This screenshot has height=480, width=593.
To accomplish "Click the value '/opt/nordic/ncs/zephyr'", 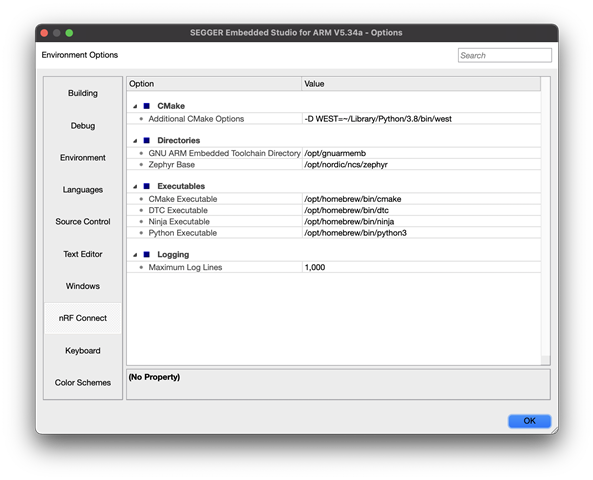I will pos(346,165).
